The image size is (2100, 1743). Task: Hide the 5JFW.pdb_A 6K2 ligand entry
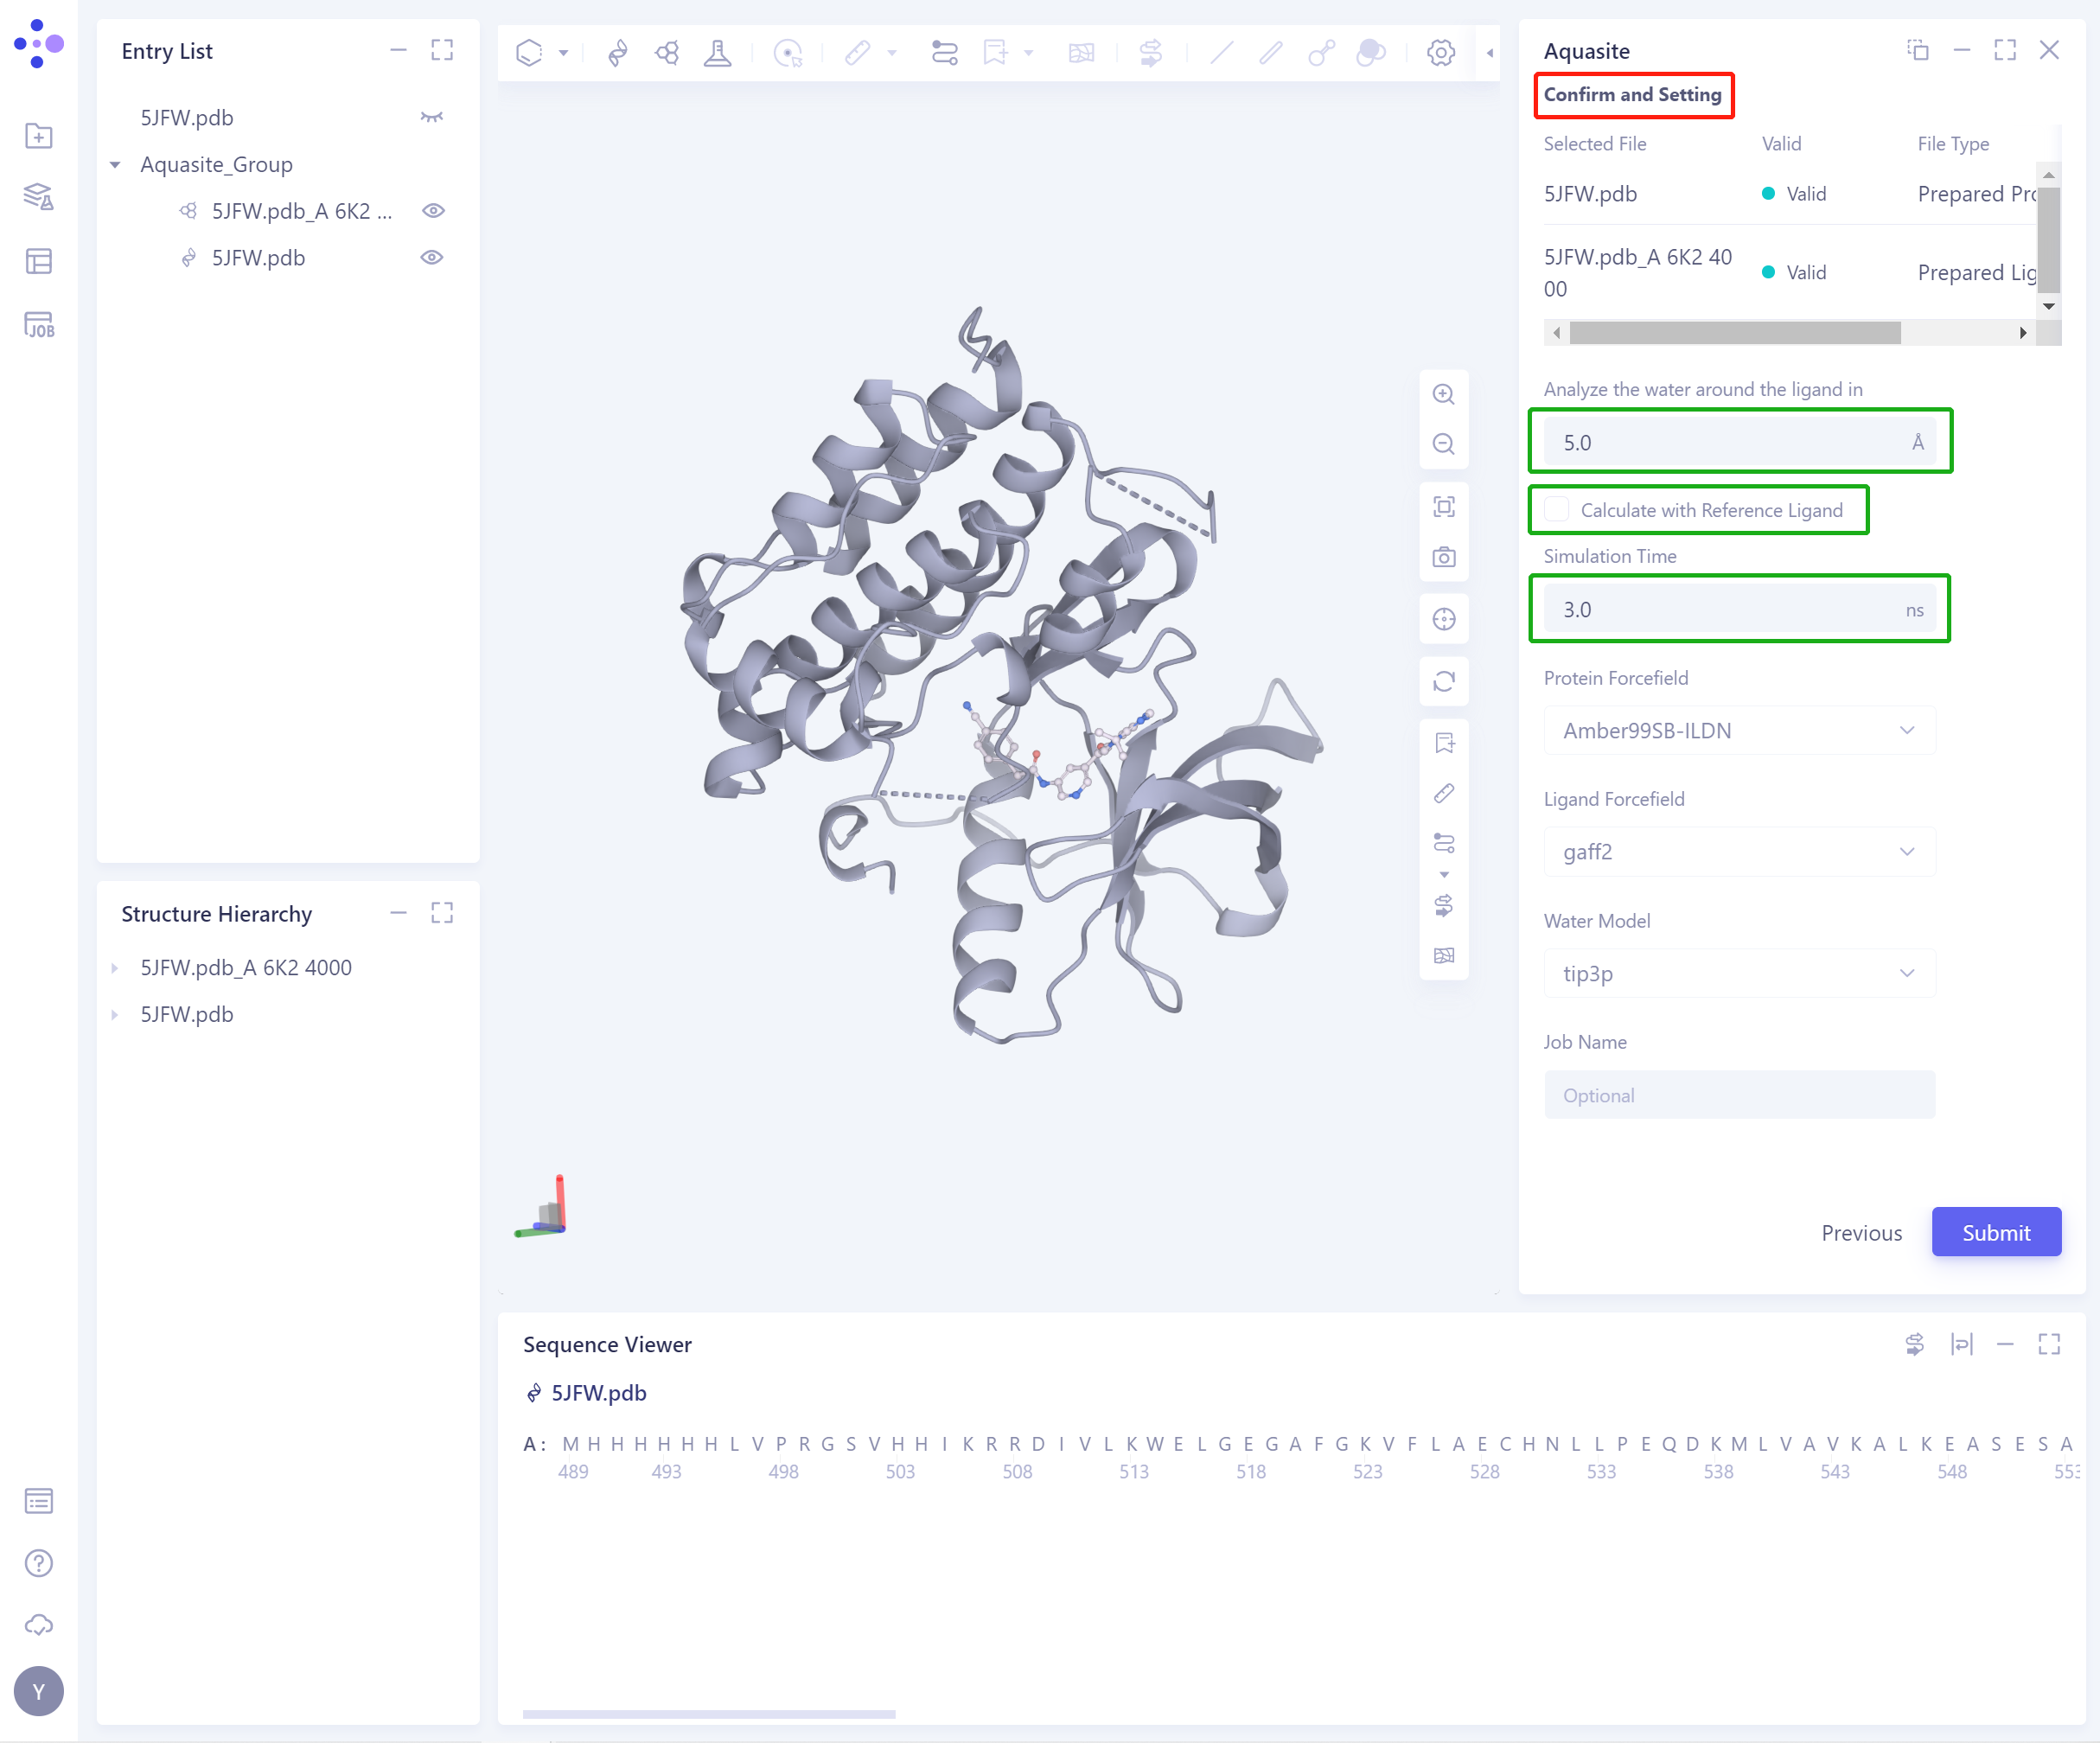432,210
